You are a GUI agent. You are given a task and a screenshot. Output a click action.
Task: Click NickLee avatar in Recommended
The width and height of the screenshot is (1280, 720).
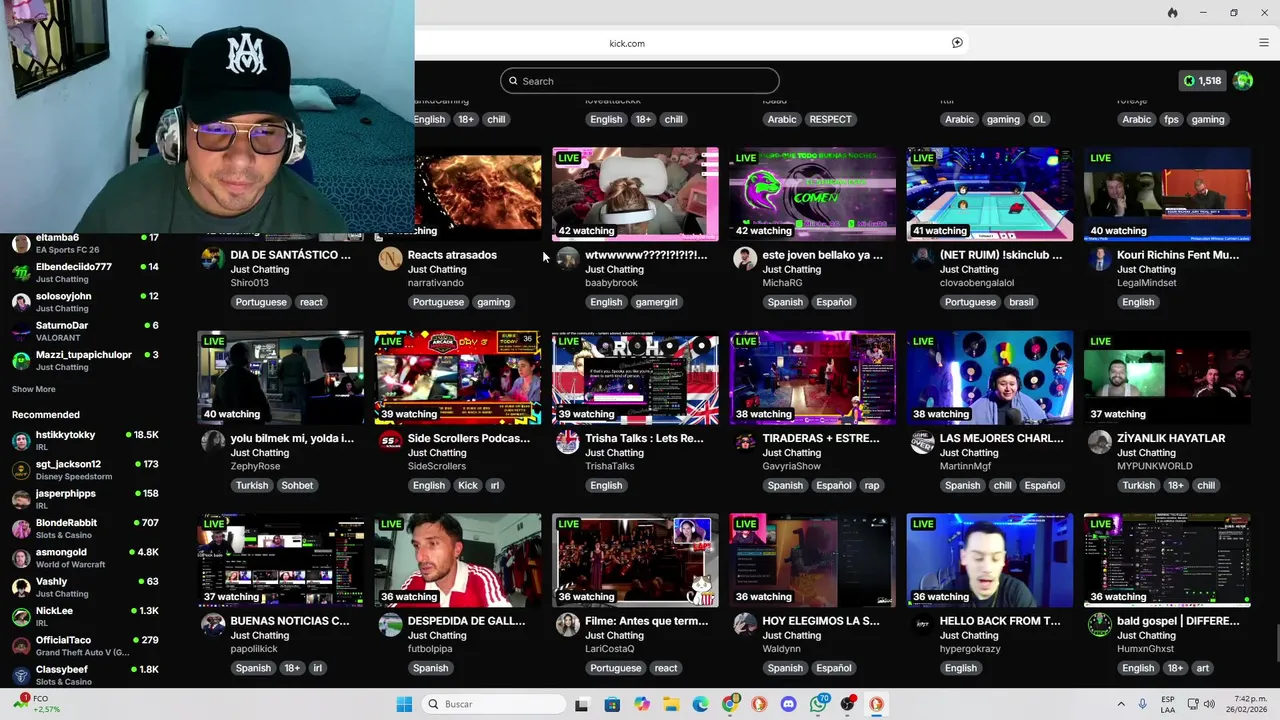click(x=21, y=616)
